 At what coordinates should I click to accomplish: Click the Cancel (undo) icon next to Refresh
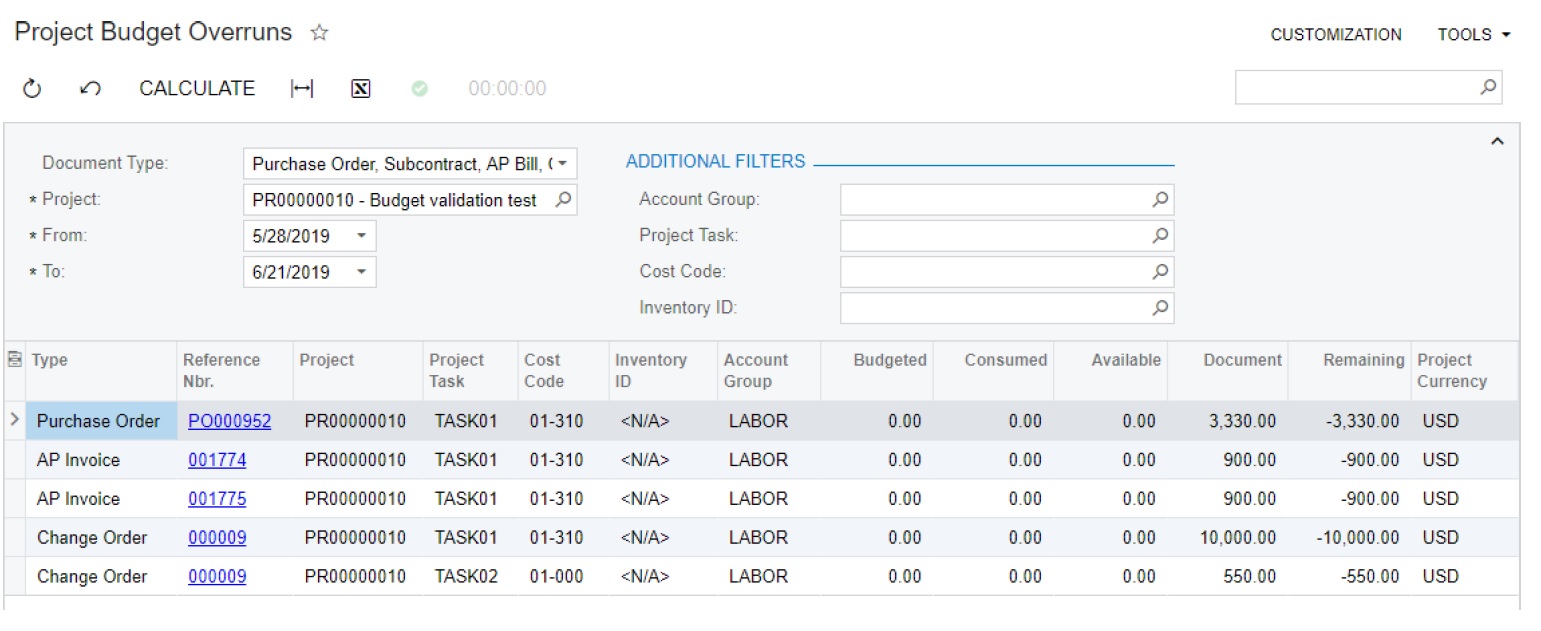[89, 88]
